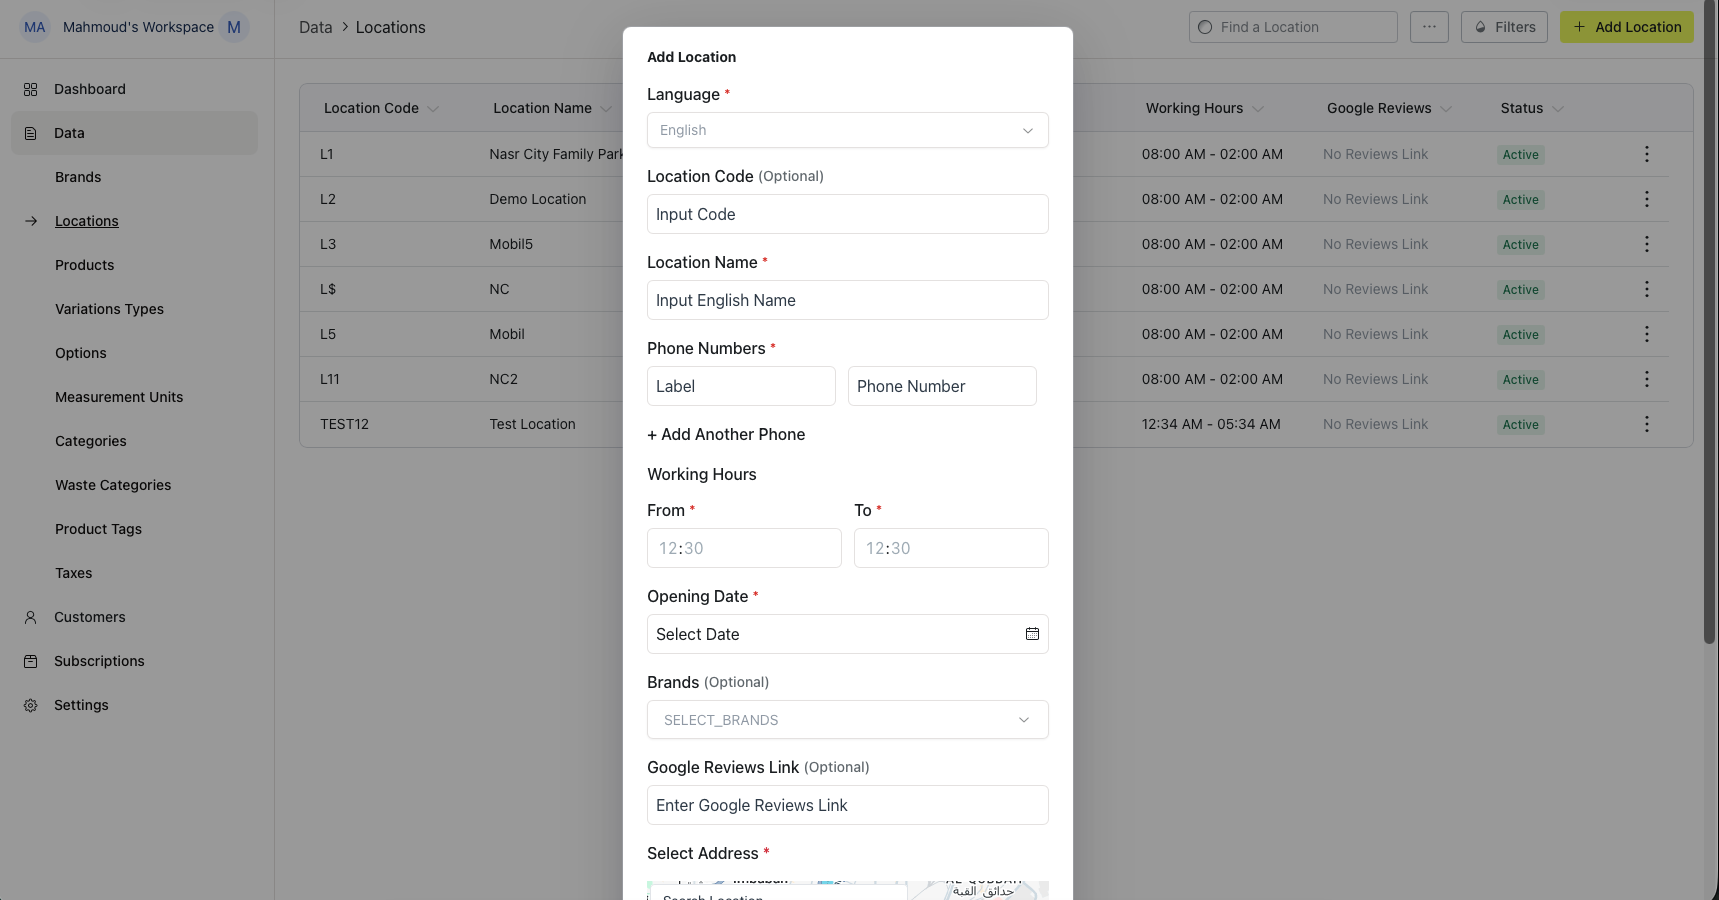Open the three-dot menu for row L11
This screenshot has width=1719, height=900.
(x=1647, y=379)
